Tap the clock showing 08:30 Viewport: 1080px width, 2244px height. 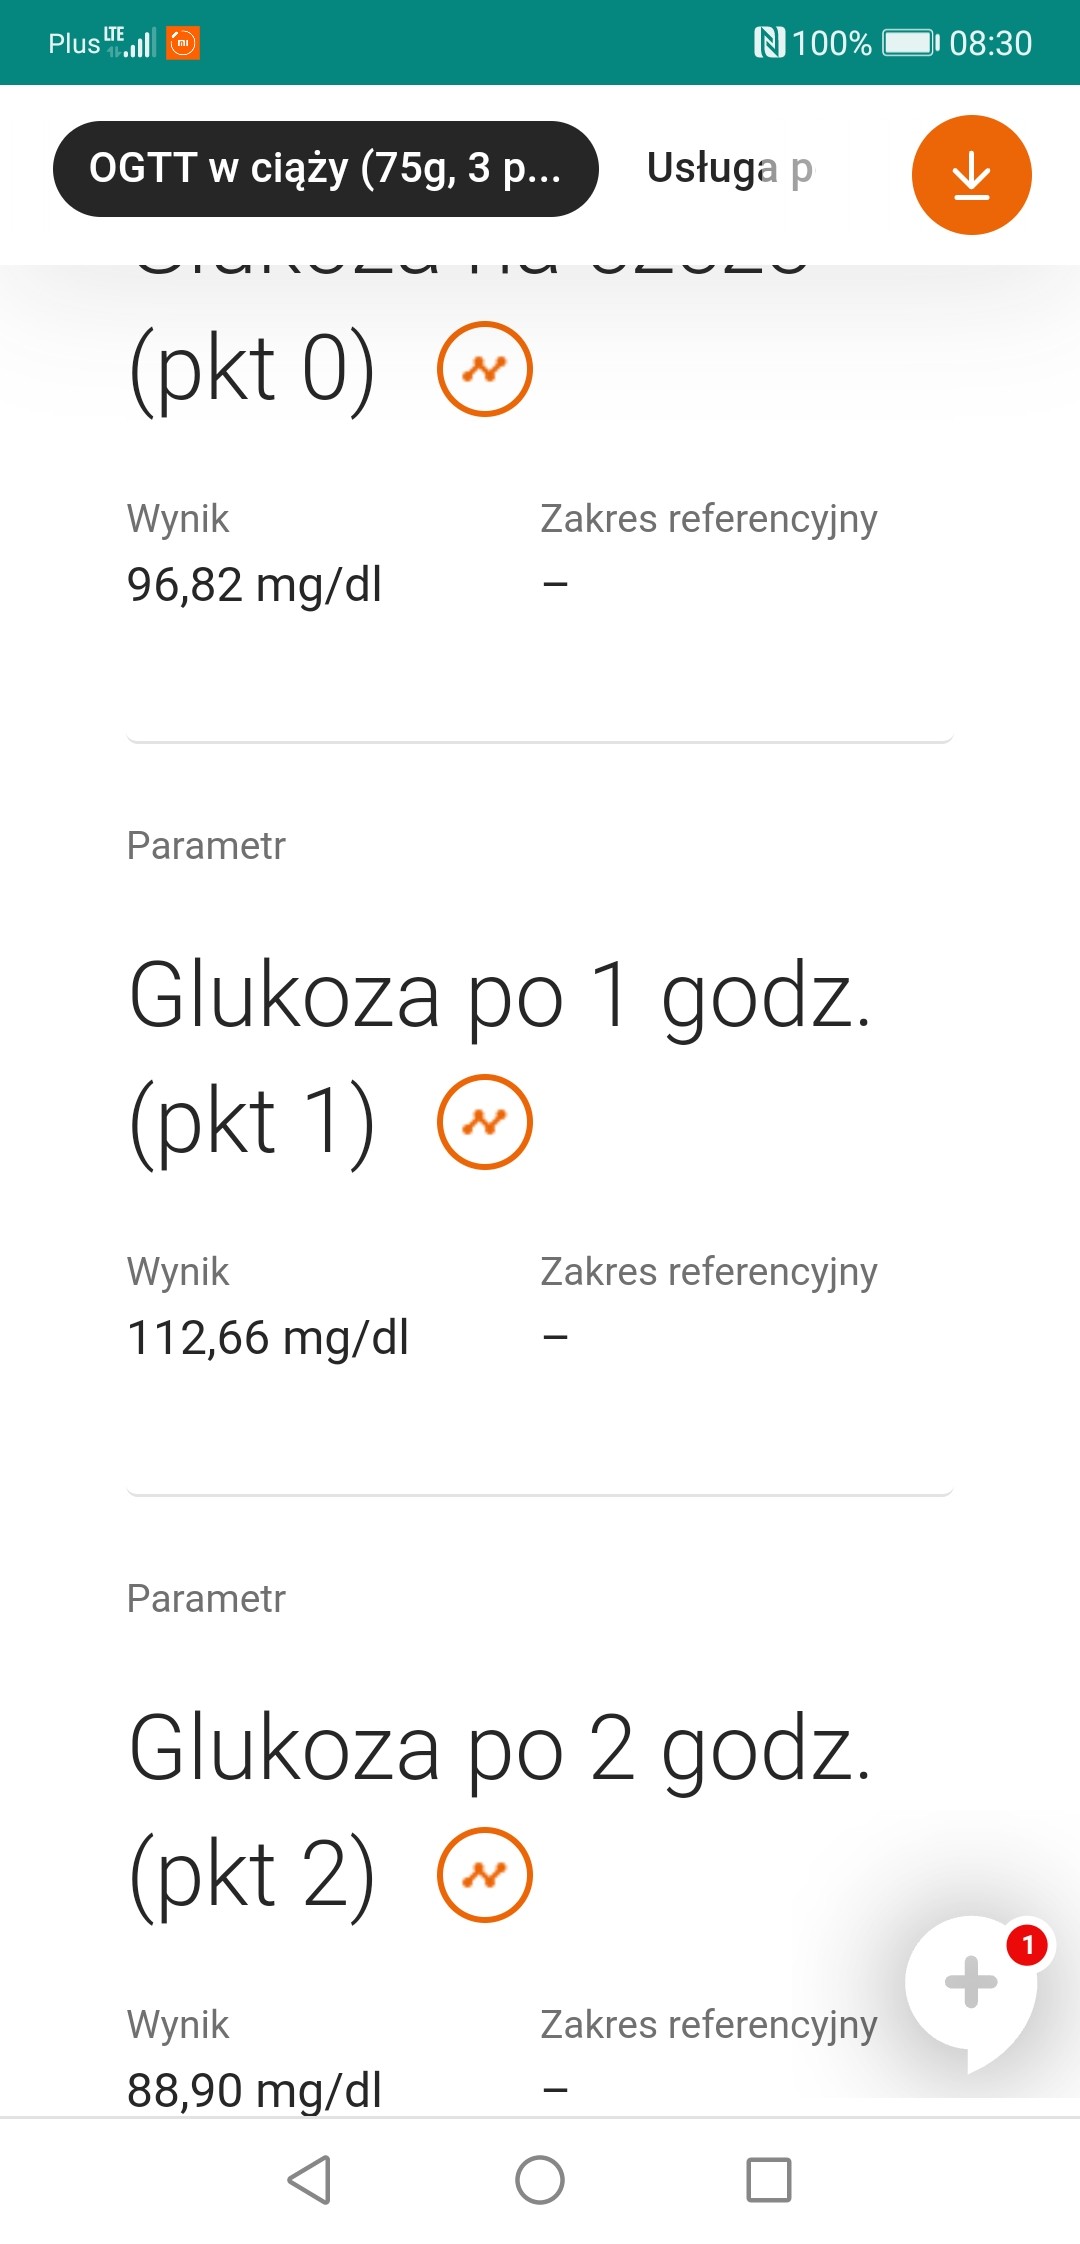(990, 43)
